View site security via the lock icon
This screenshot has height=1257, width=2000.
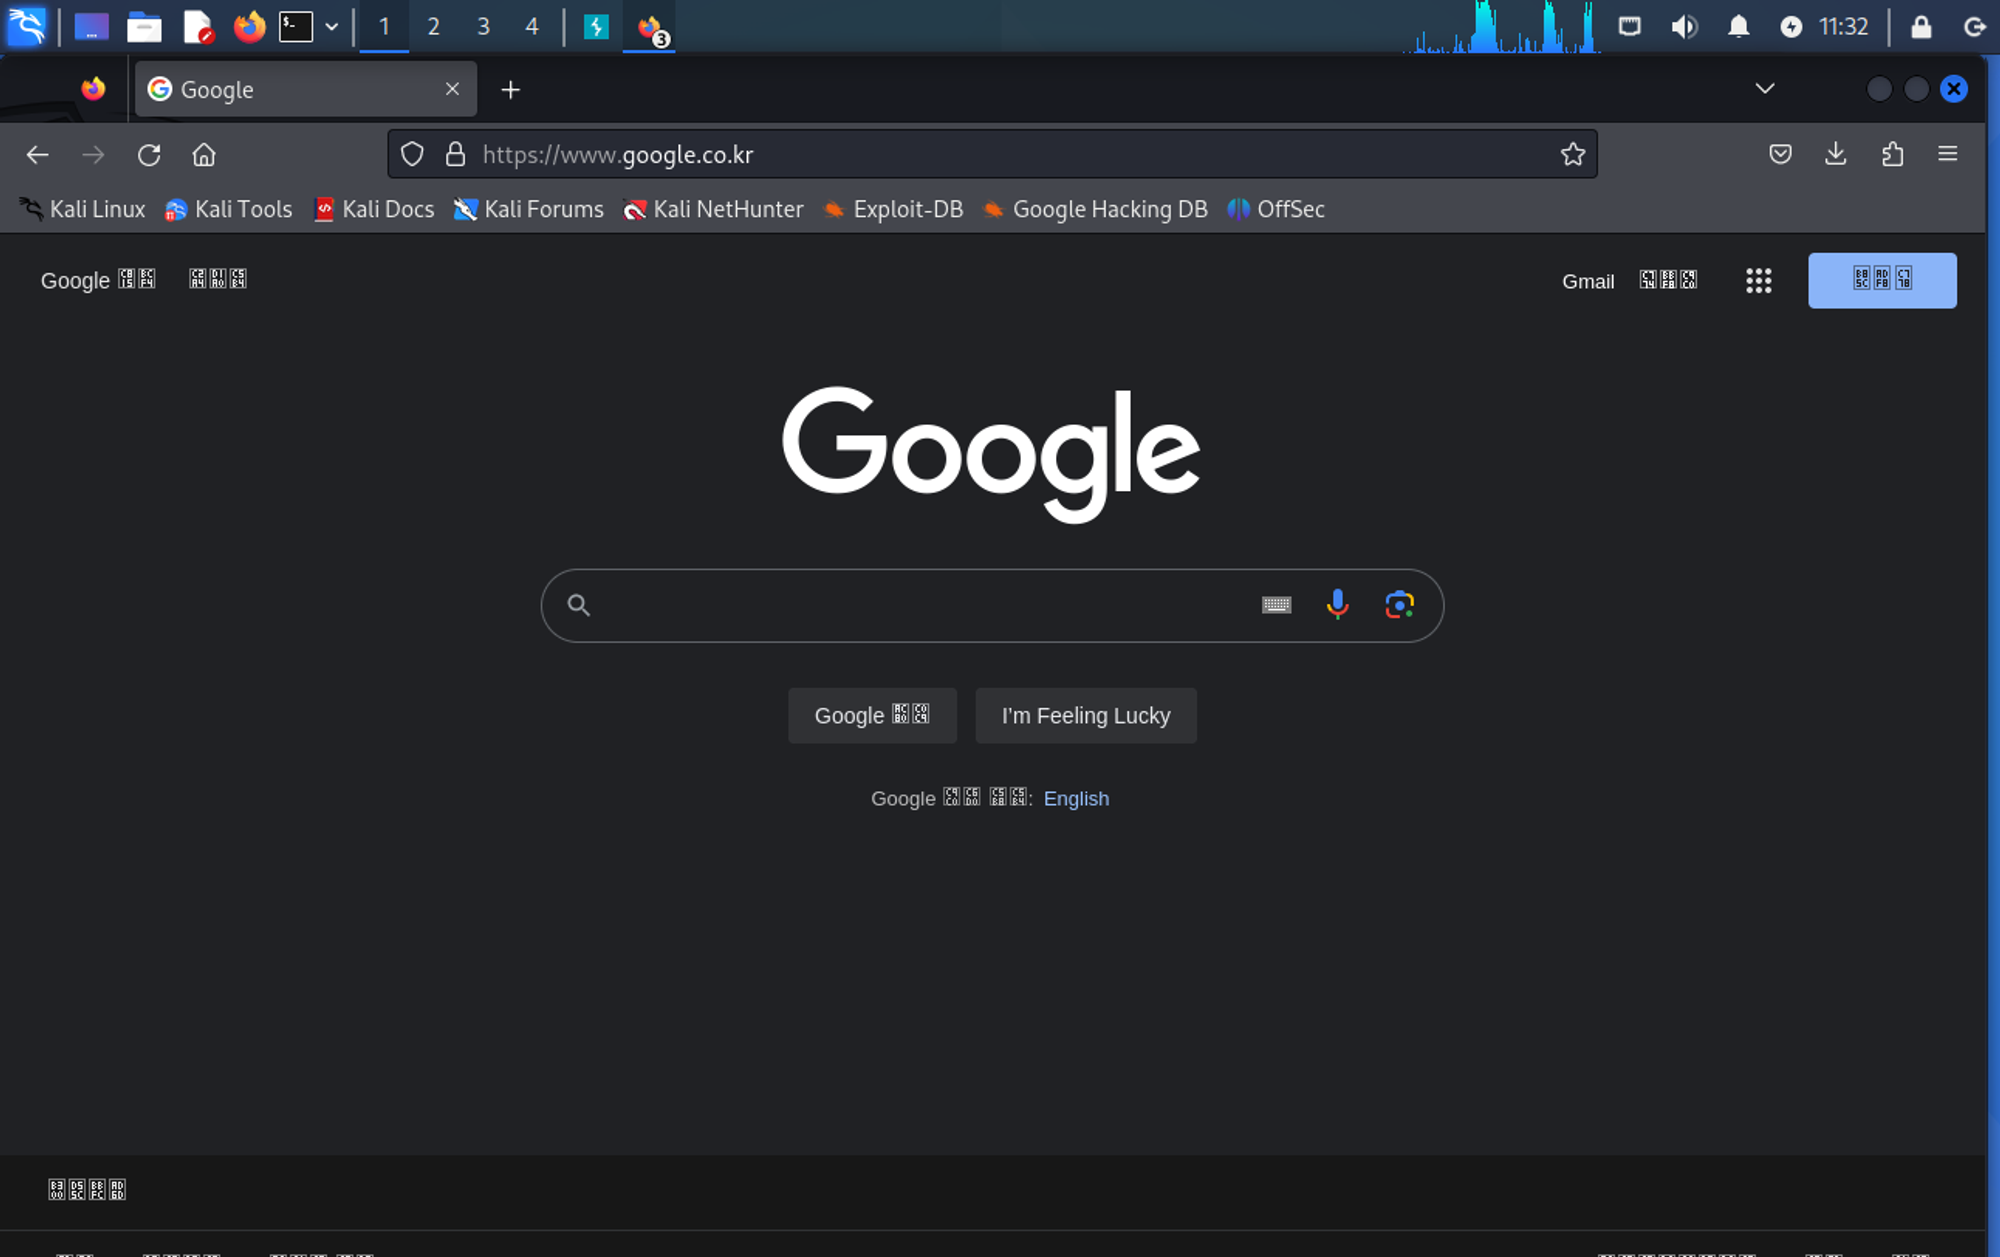[x=455, y=154]
